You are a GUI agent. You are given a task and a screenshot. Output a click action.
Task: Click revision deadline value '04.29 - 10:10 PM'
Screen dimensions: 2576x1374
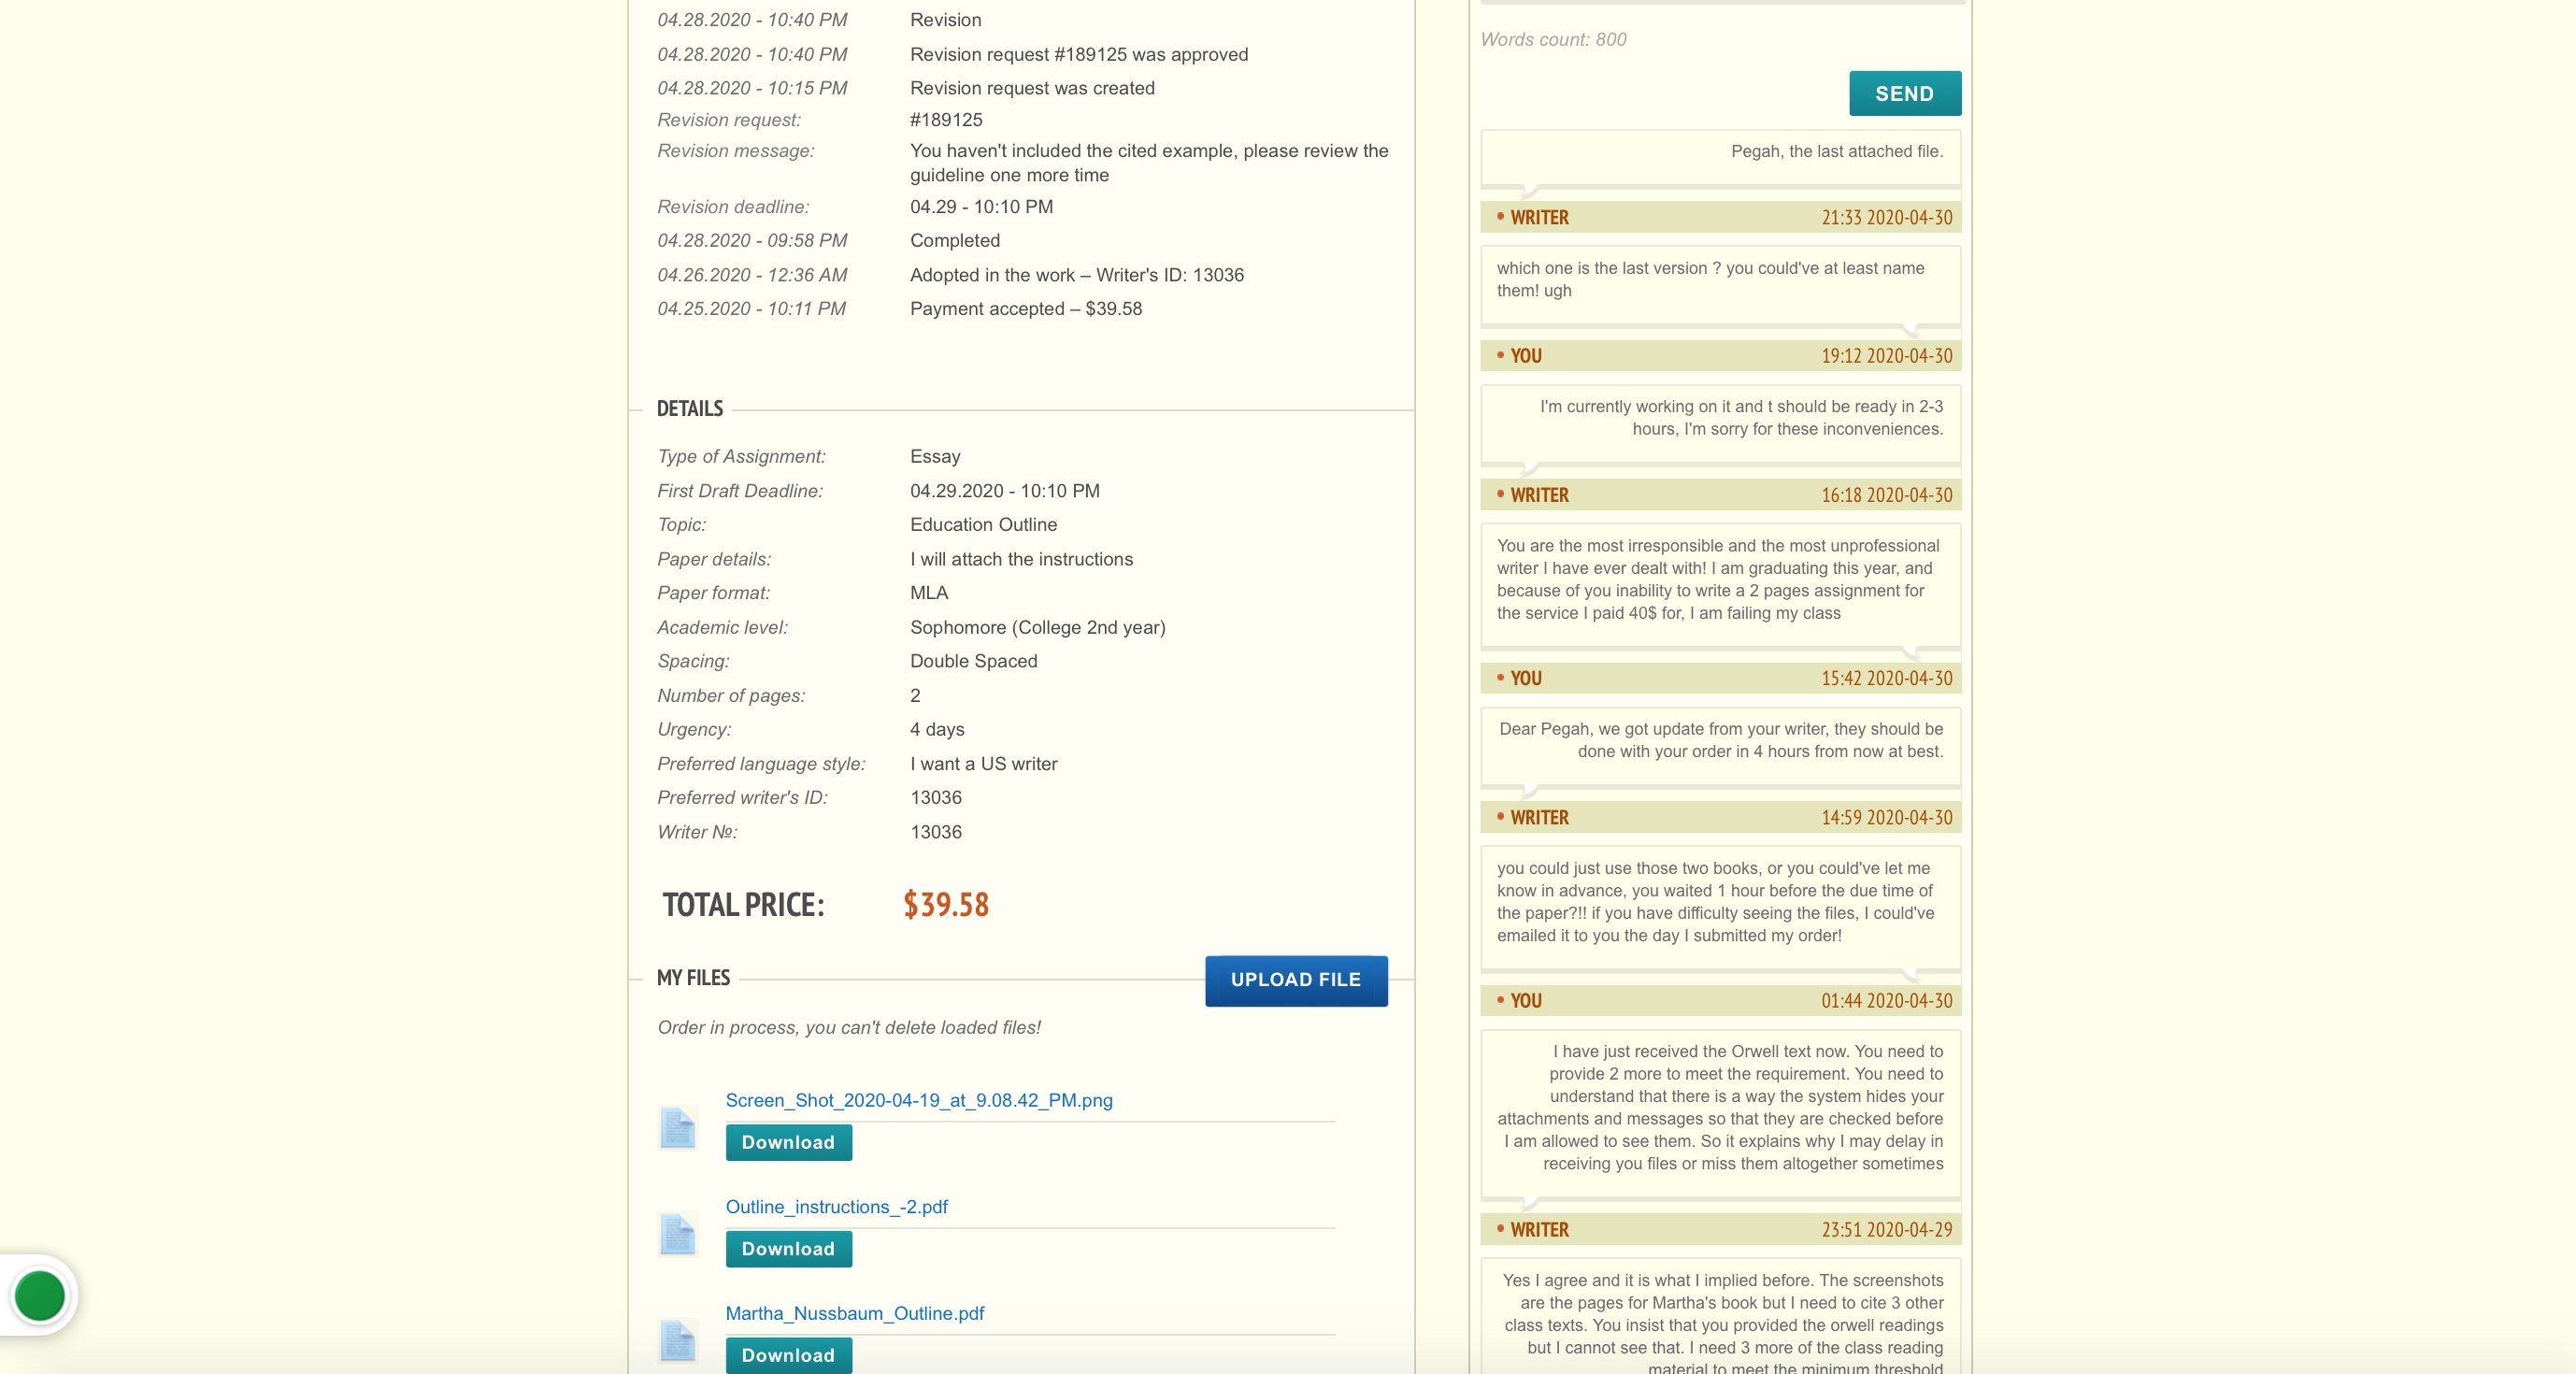point(981,207)
